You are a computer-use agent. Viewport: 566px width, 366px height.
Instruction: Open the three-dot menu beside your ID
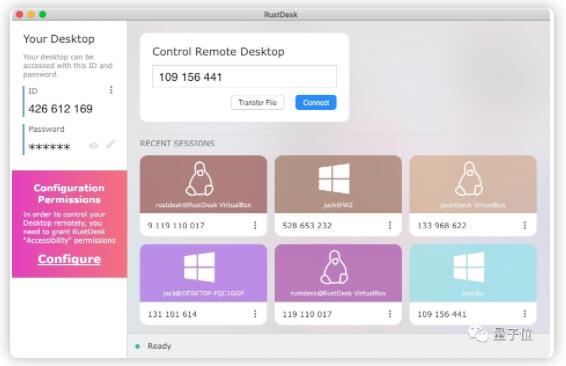point(111,90)
